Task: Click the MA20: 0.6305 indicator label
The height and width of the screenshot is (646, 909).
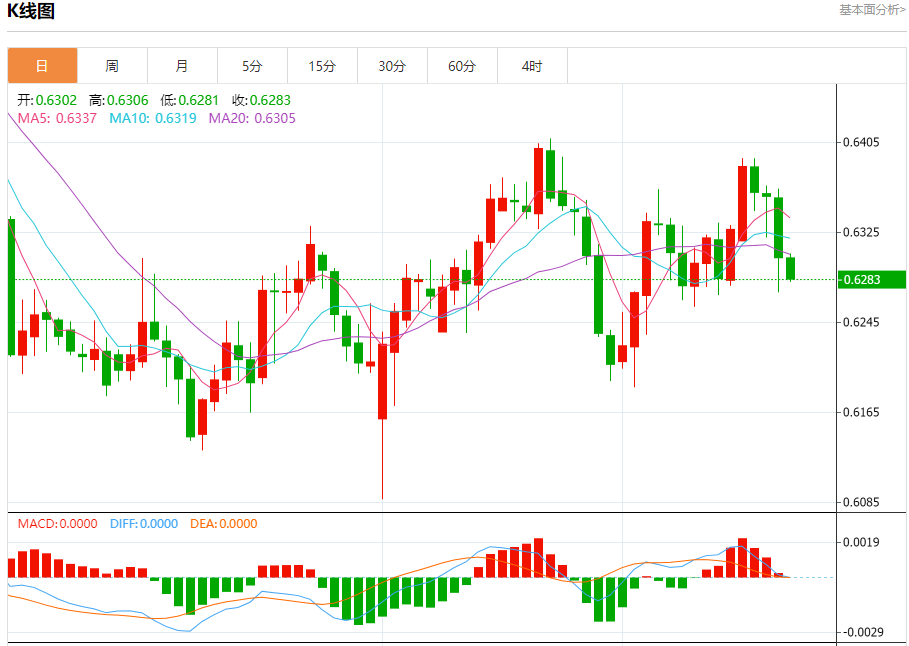Action: pos(252,118)
